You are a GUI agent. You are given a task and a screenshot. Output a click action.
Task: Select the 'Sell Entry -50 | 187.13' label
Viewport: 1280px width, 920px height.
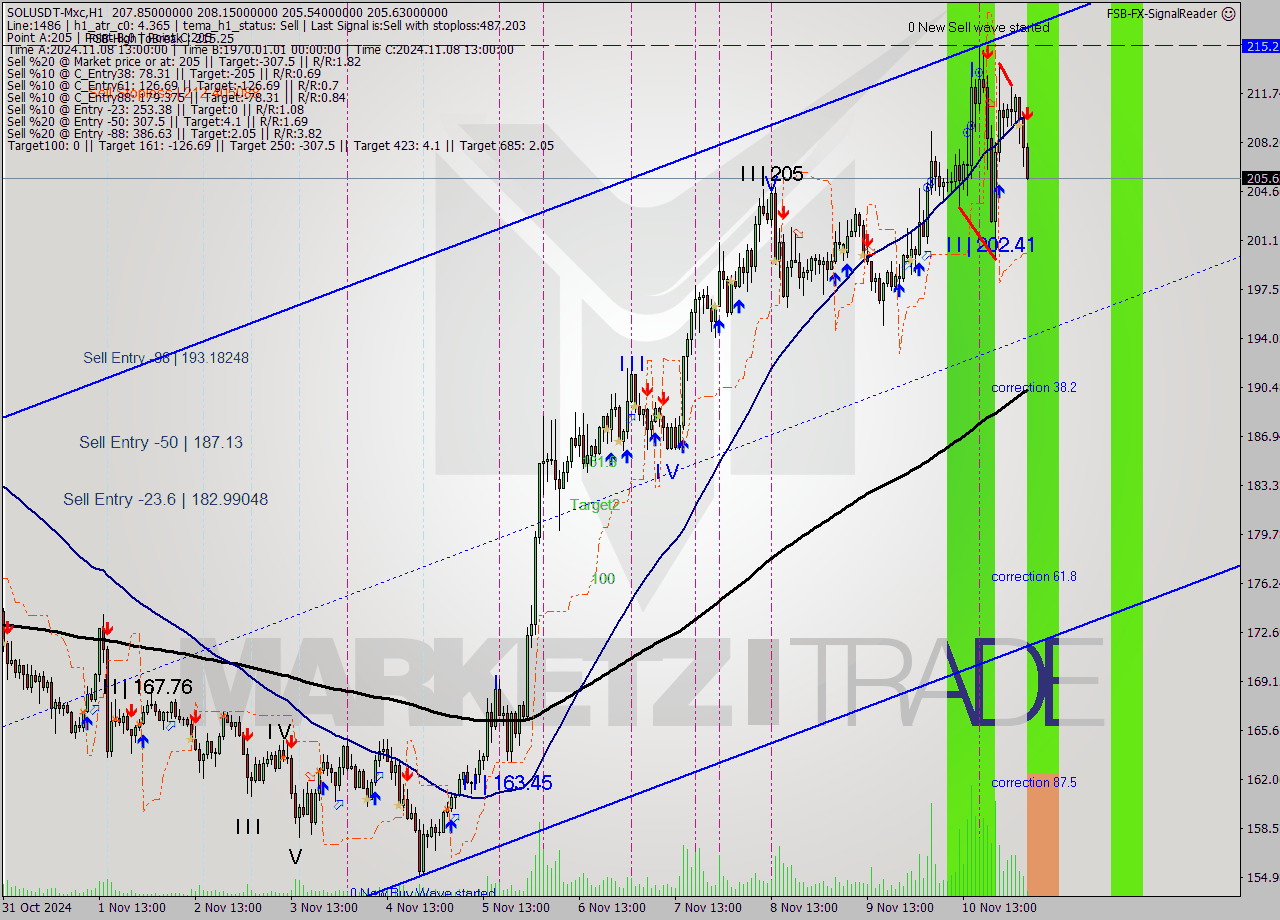click(161, 442)
